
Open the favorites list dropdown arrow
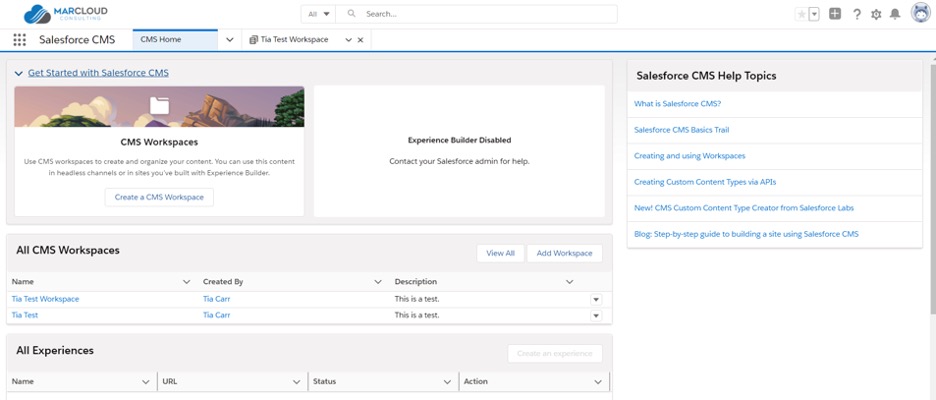pyautogui.click(x=814, y=14)
